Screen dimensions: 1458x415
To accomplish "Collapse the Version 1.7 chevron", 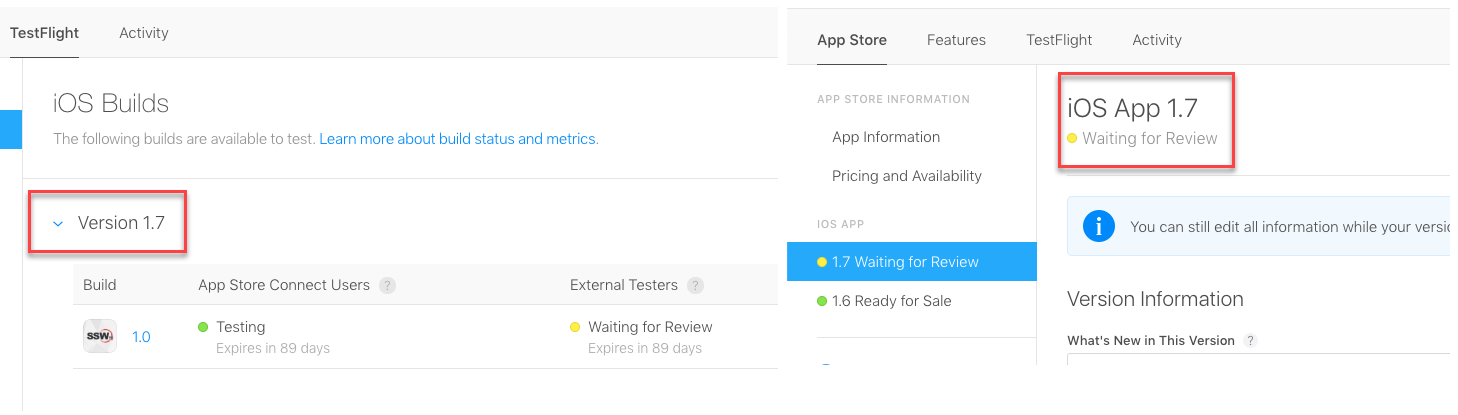I will pos(58,224).
